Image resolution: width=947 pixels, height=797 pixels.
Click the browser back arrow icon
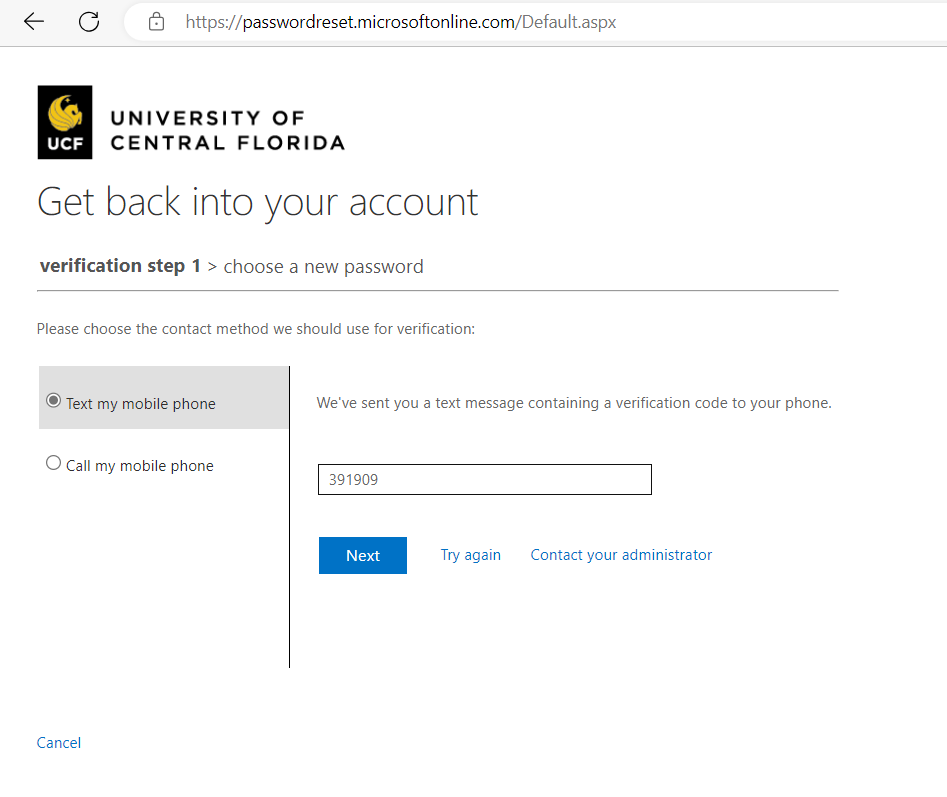click(34, 22)
